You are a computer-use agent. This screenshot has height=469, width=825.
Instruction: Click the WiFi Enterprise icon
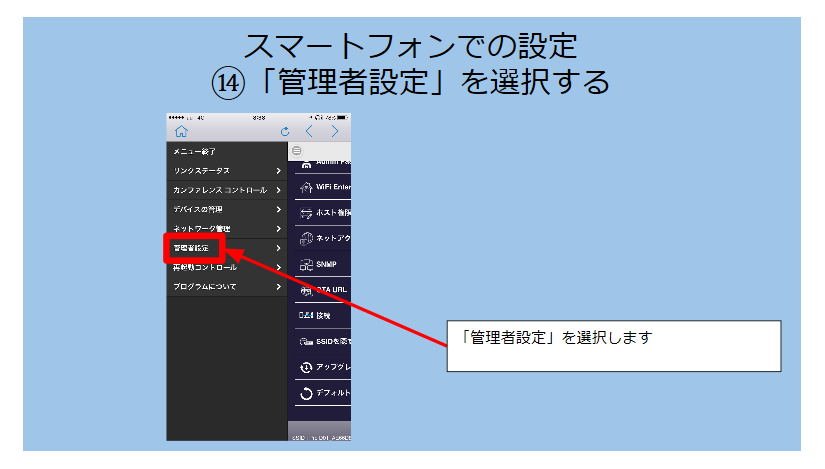(306, 187)
